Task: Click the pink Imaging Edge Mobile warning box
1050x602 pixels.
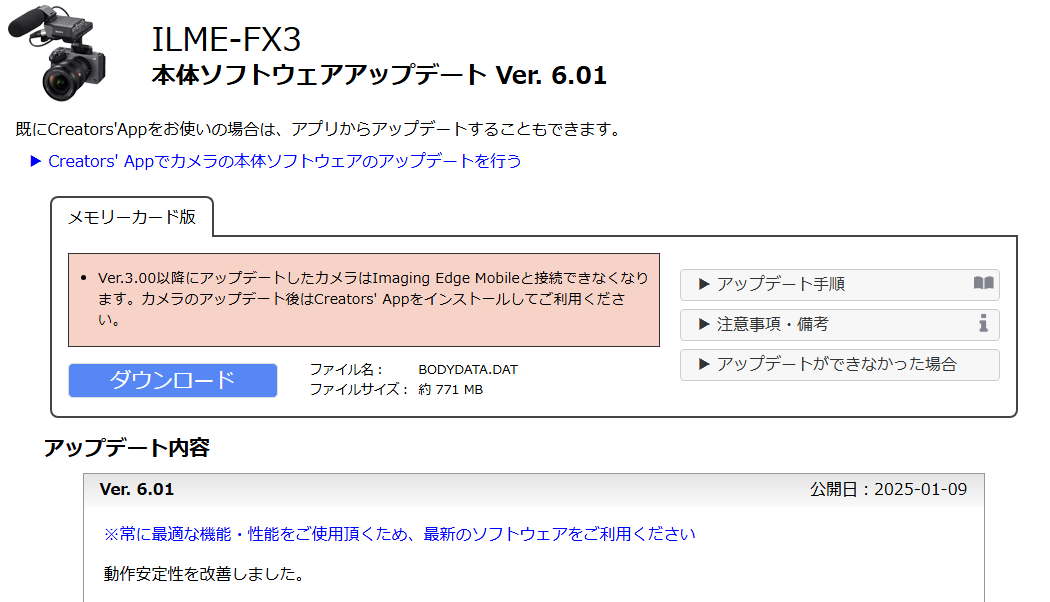Action: (364, 300)
